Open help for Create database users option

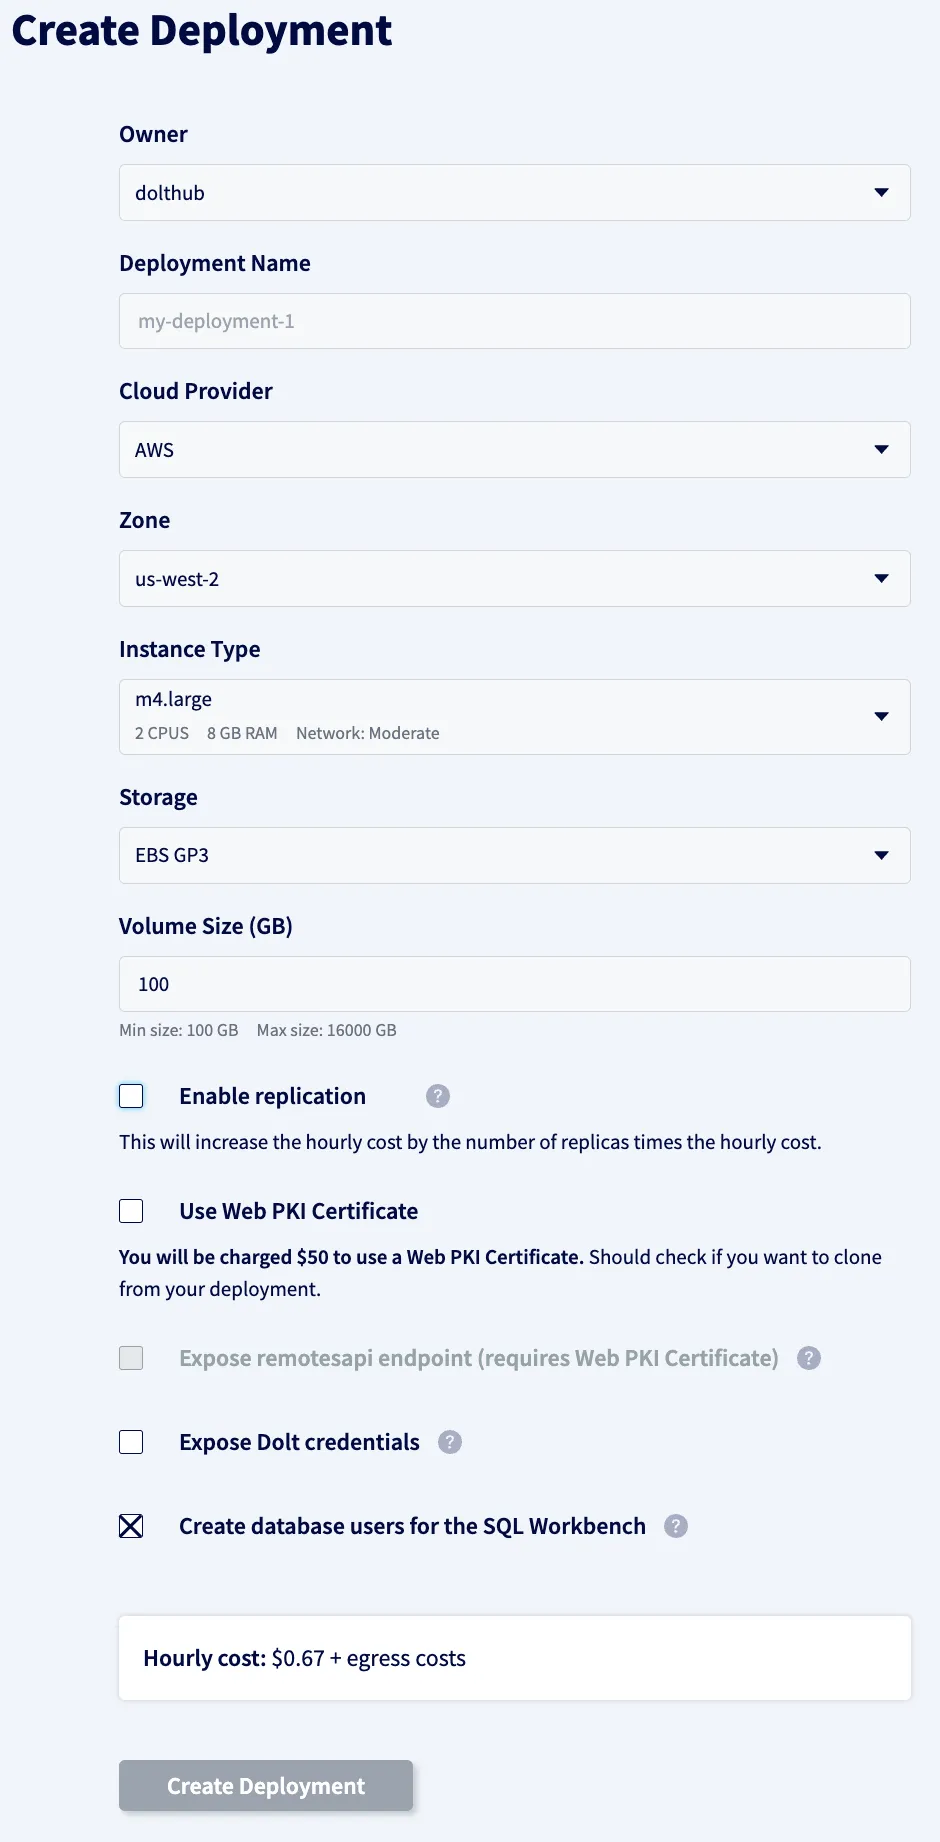point(675,1526)
